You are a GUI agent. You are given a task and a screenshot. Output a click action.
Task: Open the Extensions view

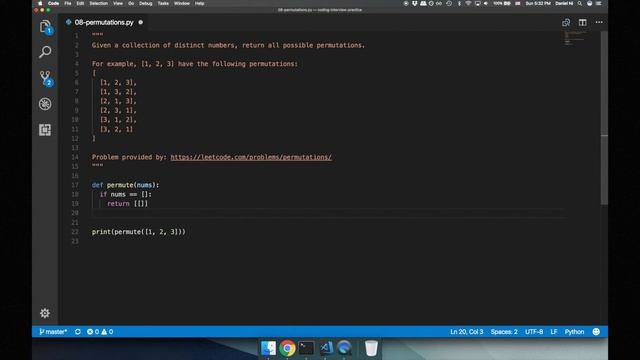45,130
